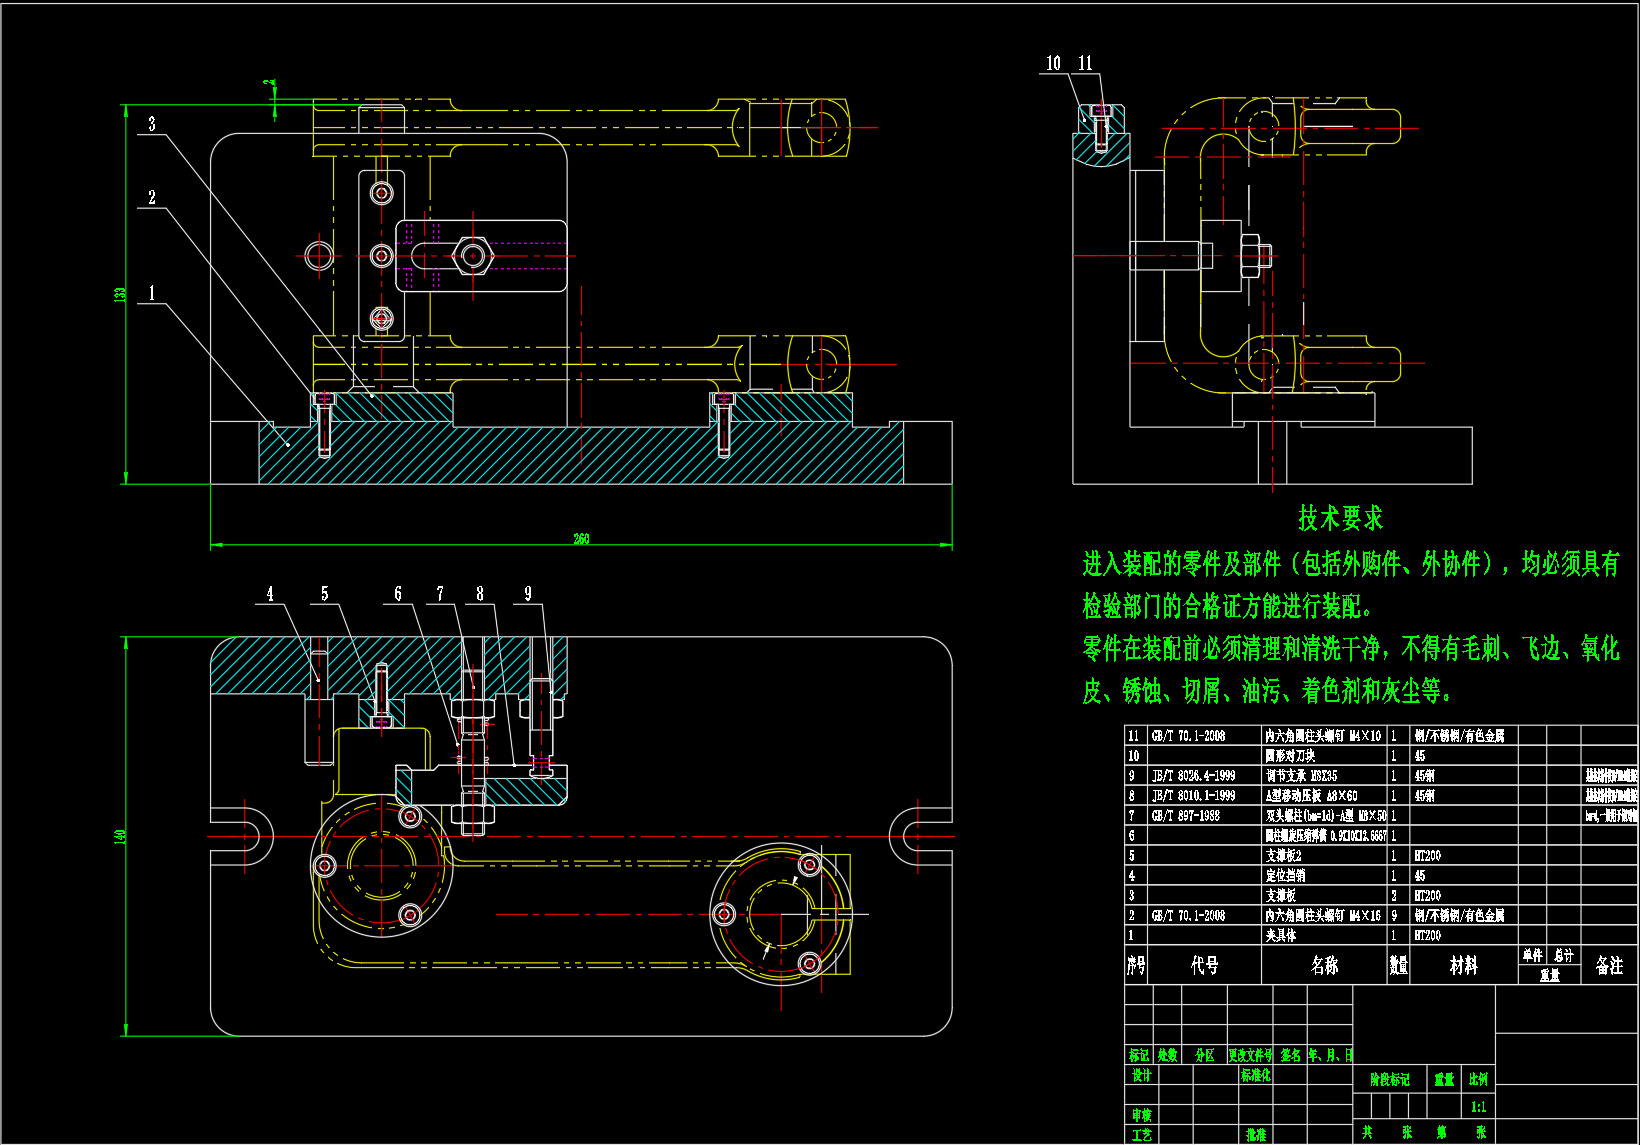Click callout number 9 in top view
Image resolution: width=1640 pixels, height=1145 pixels.
click(528, 594)
